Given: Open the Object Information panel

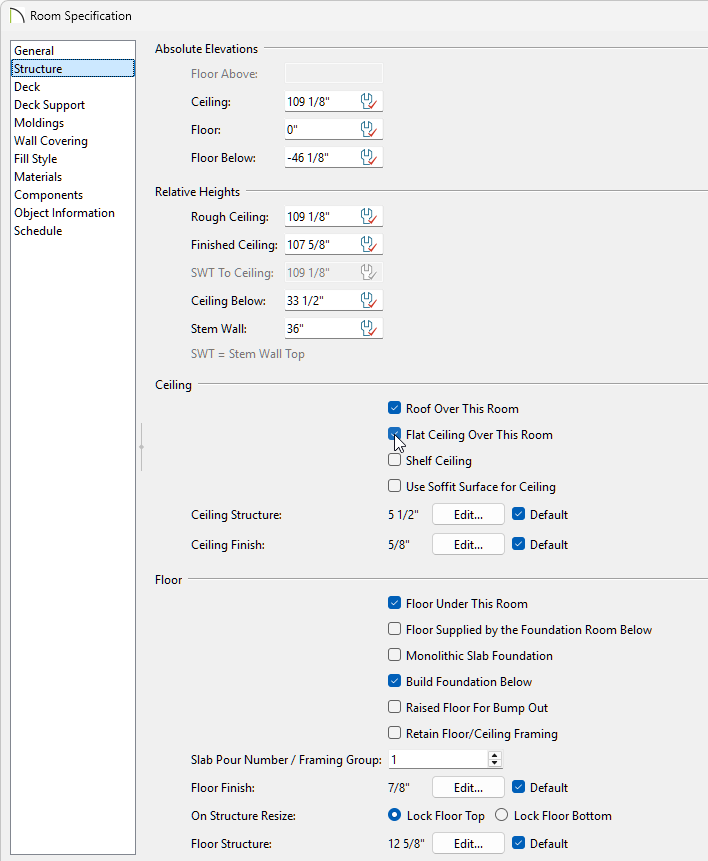Looking at the screenshot, I should pos(73,213).
